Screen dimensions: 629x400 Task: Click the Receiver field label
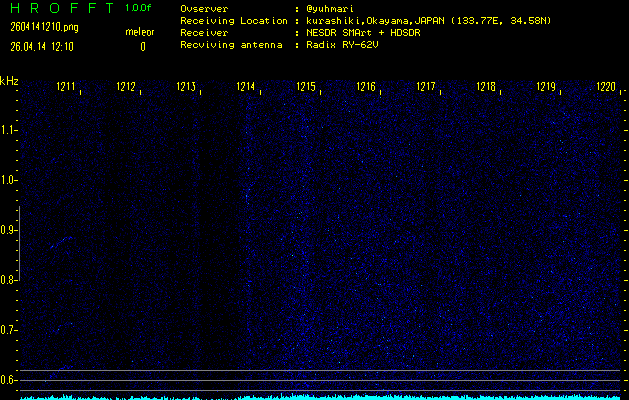point(204,33)
